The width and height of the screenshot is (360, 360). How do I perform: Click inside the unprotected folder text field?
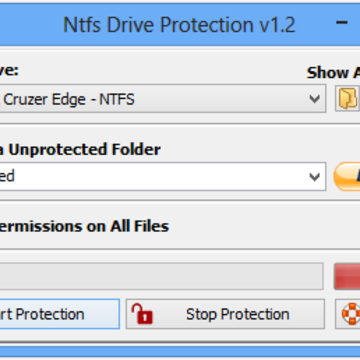click(163, 176)
